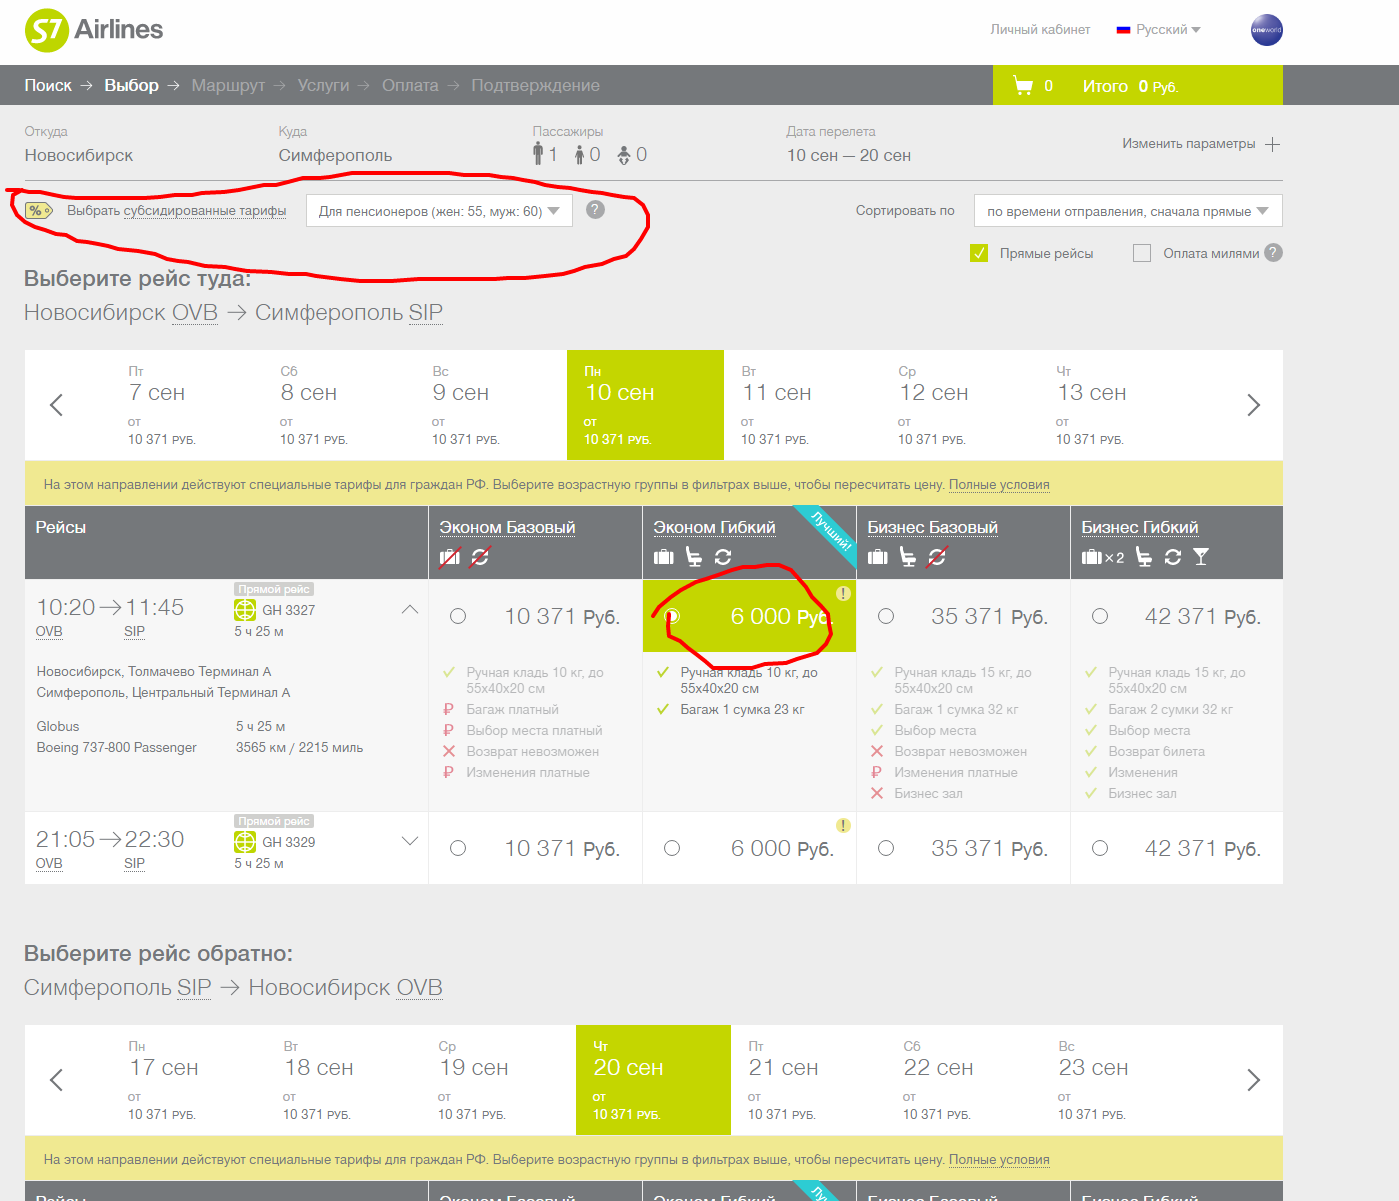This screenshot has height=1201, width=1399.
Task: Click baggage icon under Эконом Гибкий
Action: pos(664,557)
